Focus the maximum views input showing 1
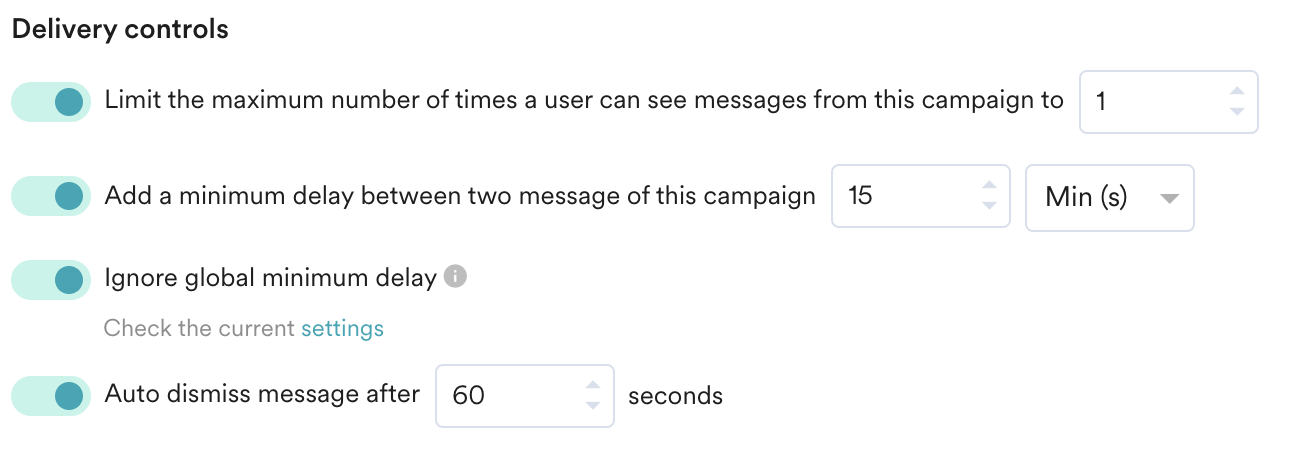Image resolution: width=1302 pixels, height=463 pixels. click(x=1150, y=102)
